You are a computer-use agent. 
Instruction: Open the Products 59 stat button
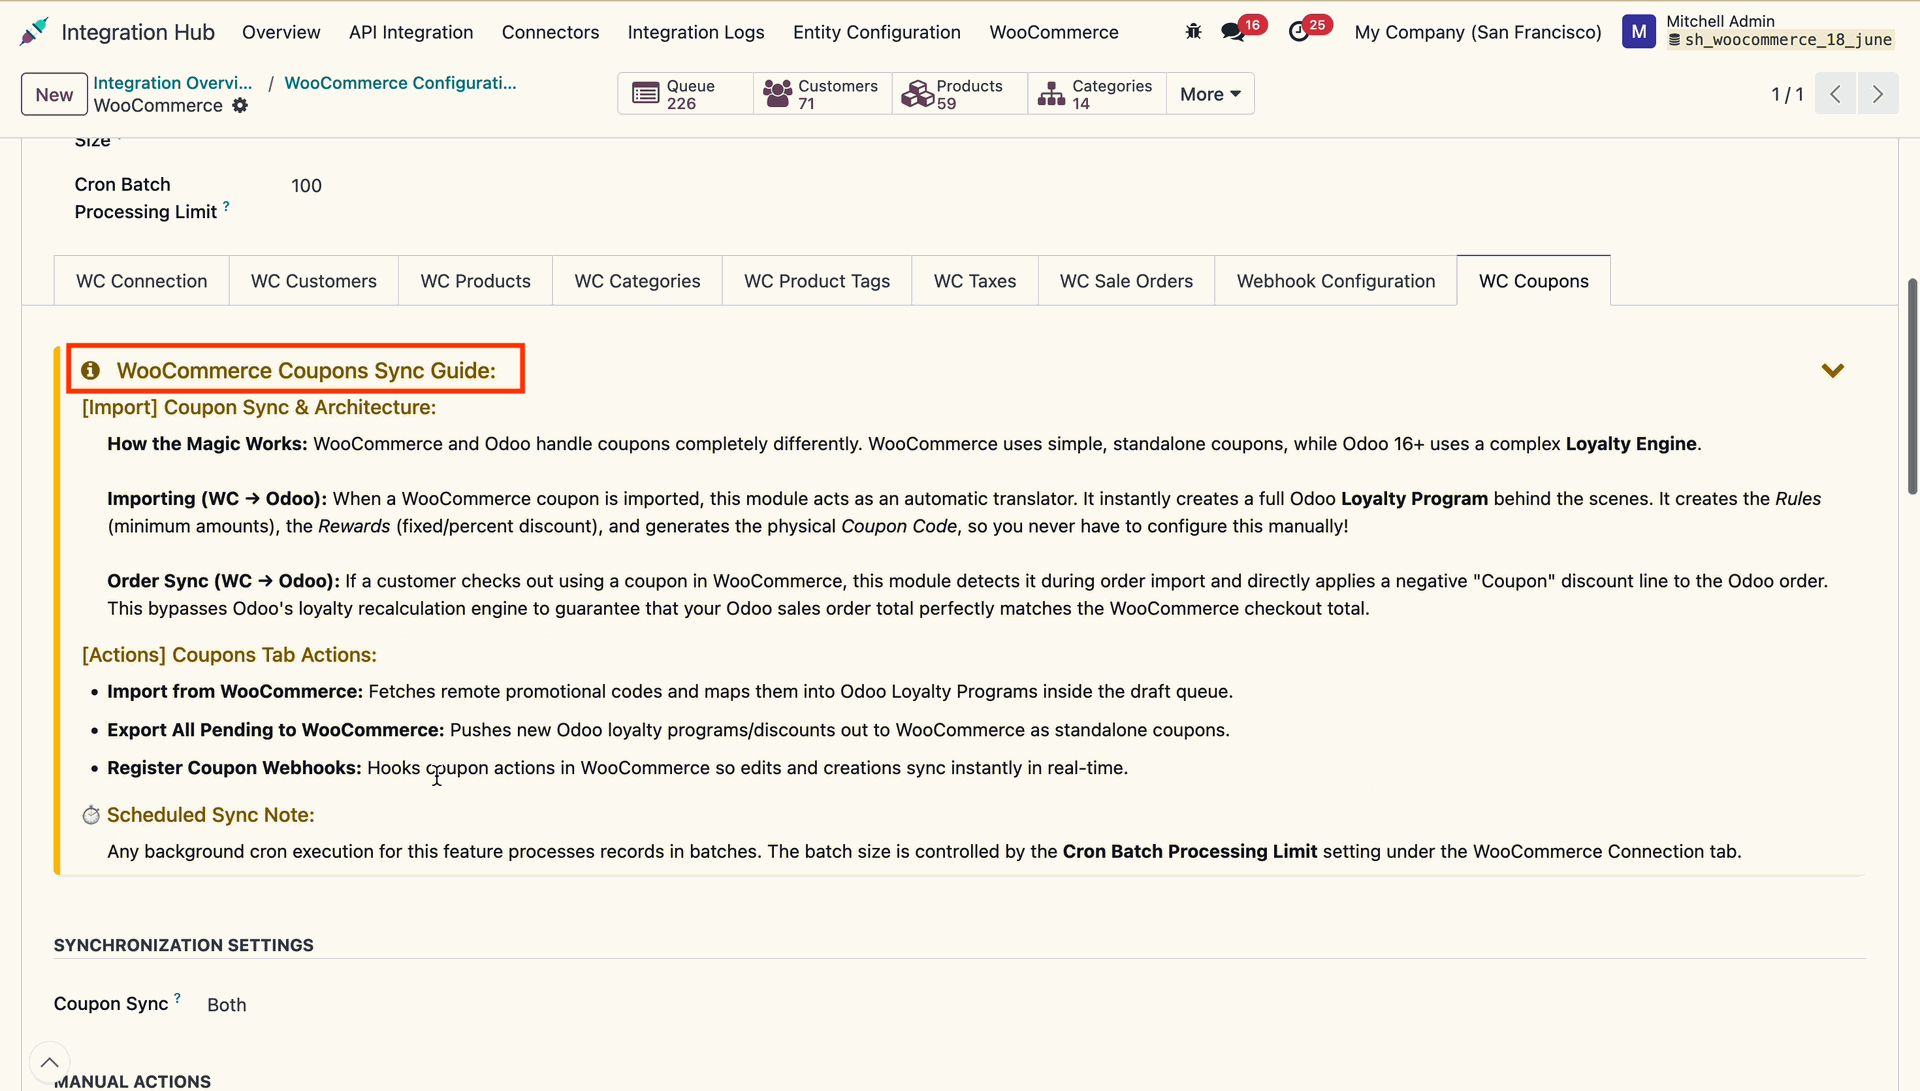(959, 94)
